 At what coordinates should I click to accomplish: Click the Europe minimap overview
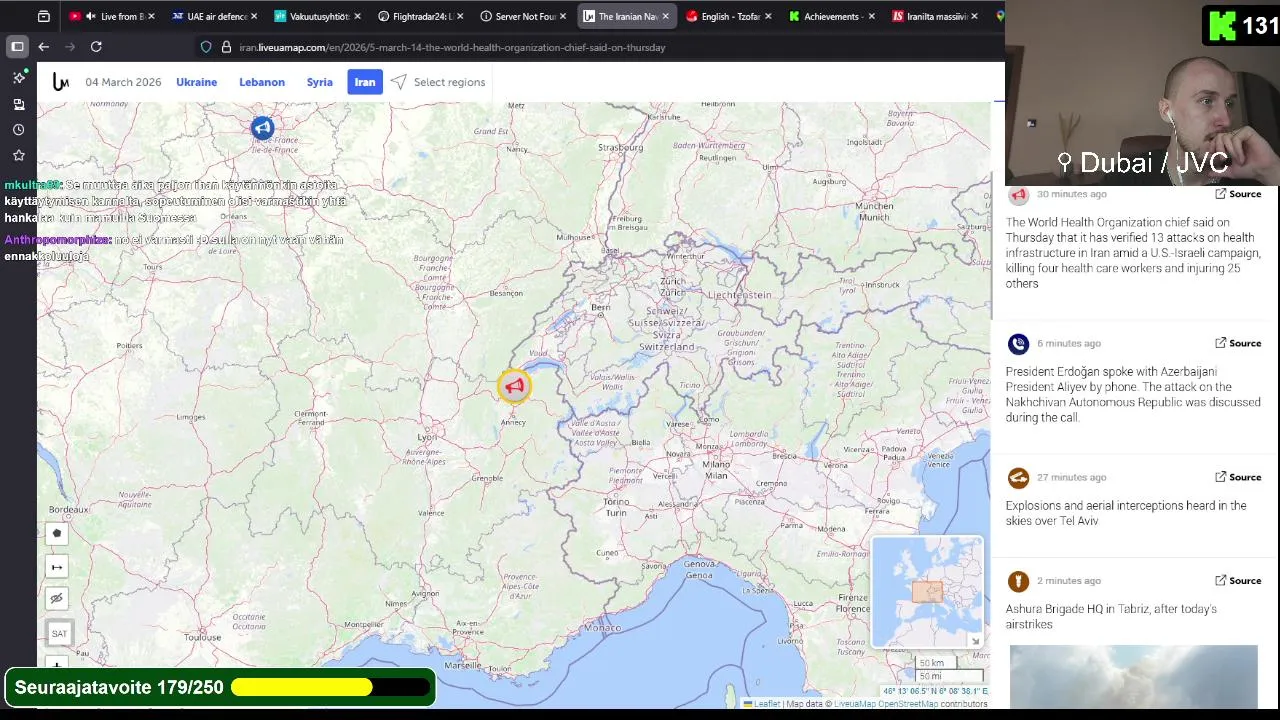pos(927,592)
